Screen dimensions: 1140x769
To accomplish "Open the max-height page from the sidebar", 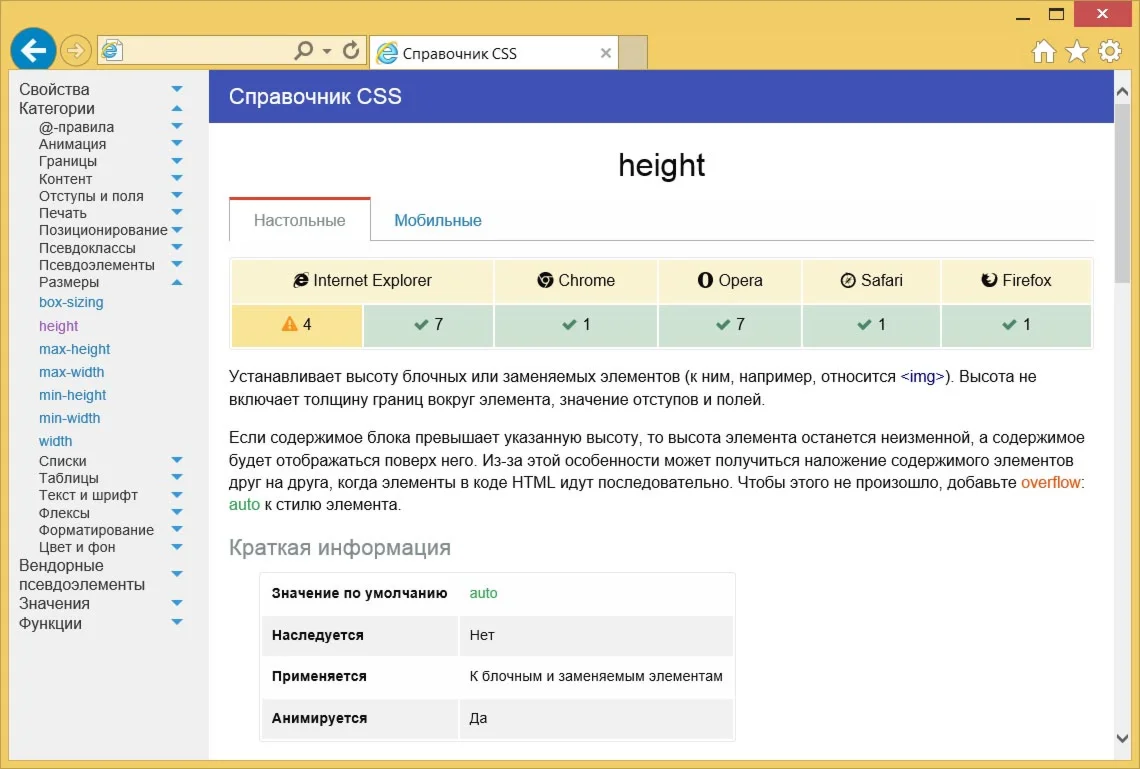I will 75,348.
